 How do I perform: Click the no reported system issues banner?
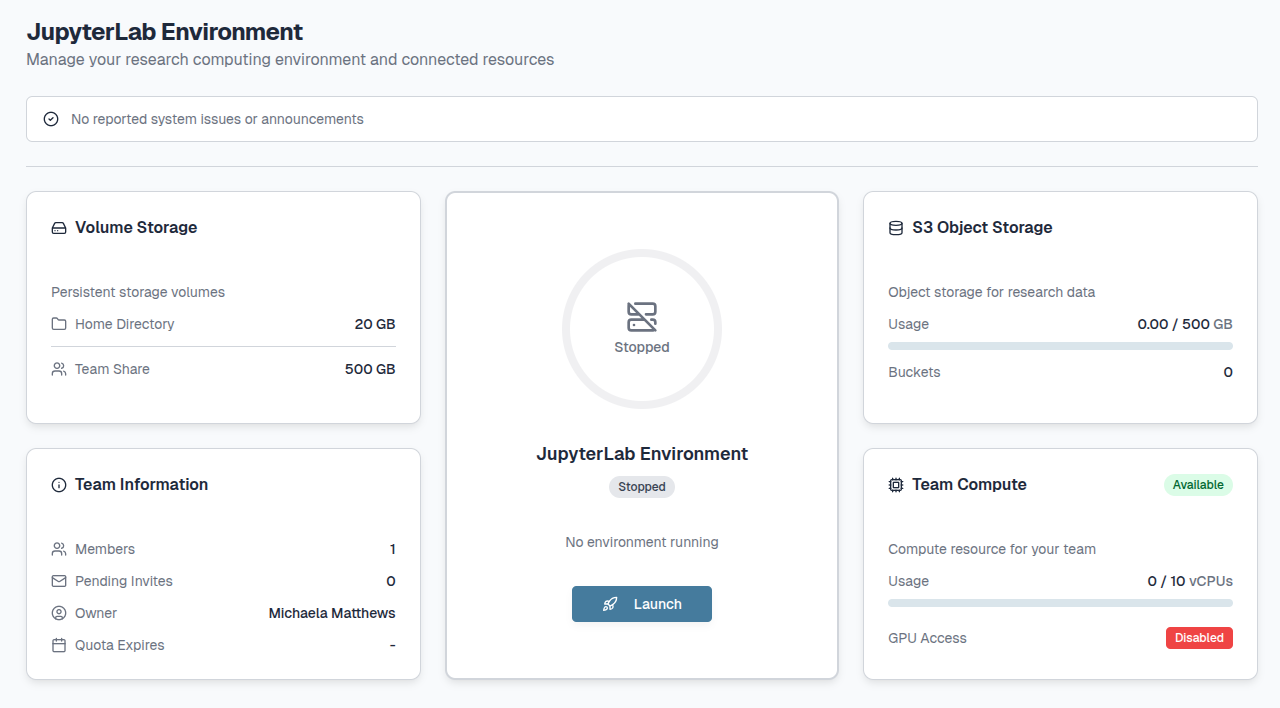point(642,119)
